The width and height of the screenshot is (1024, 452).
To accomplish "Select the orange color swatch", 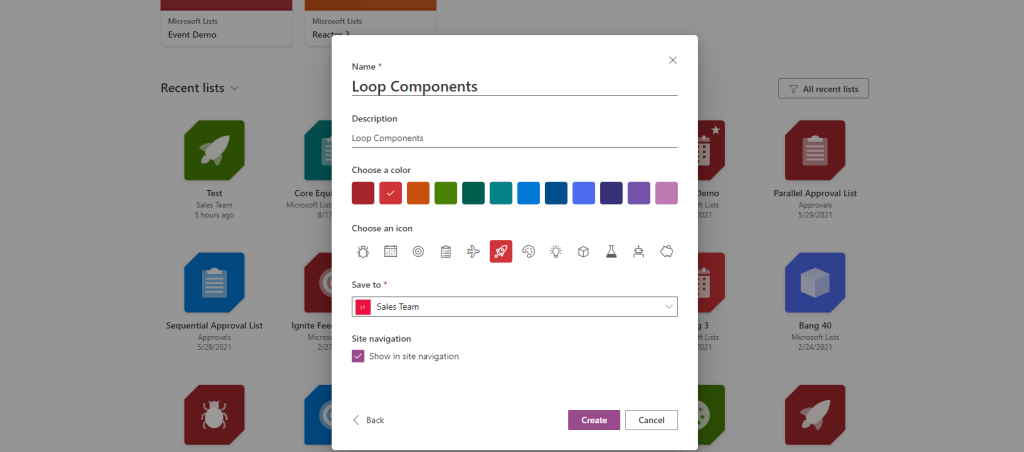I will point(418,193).
